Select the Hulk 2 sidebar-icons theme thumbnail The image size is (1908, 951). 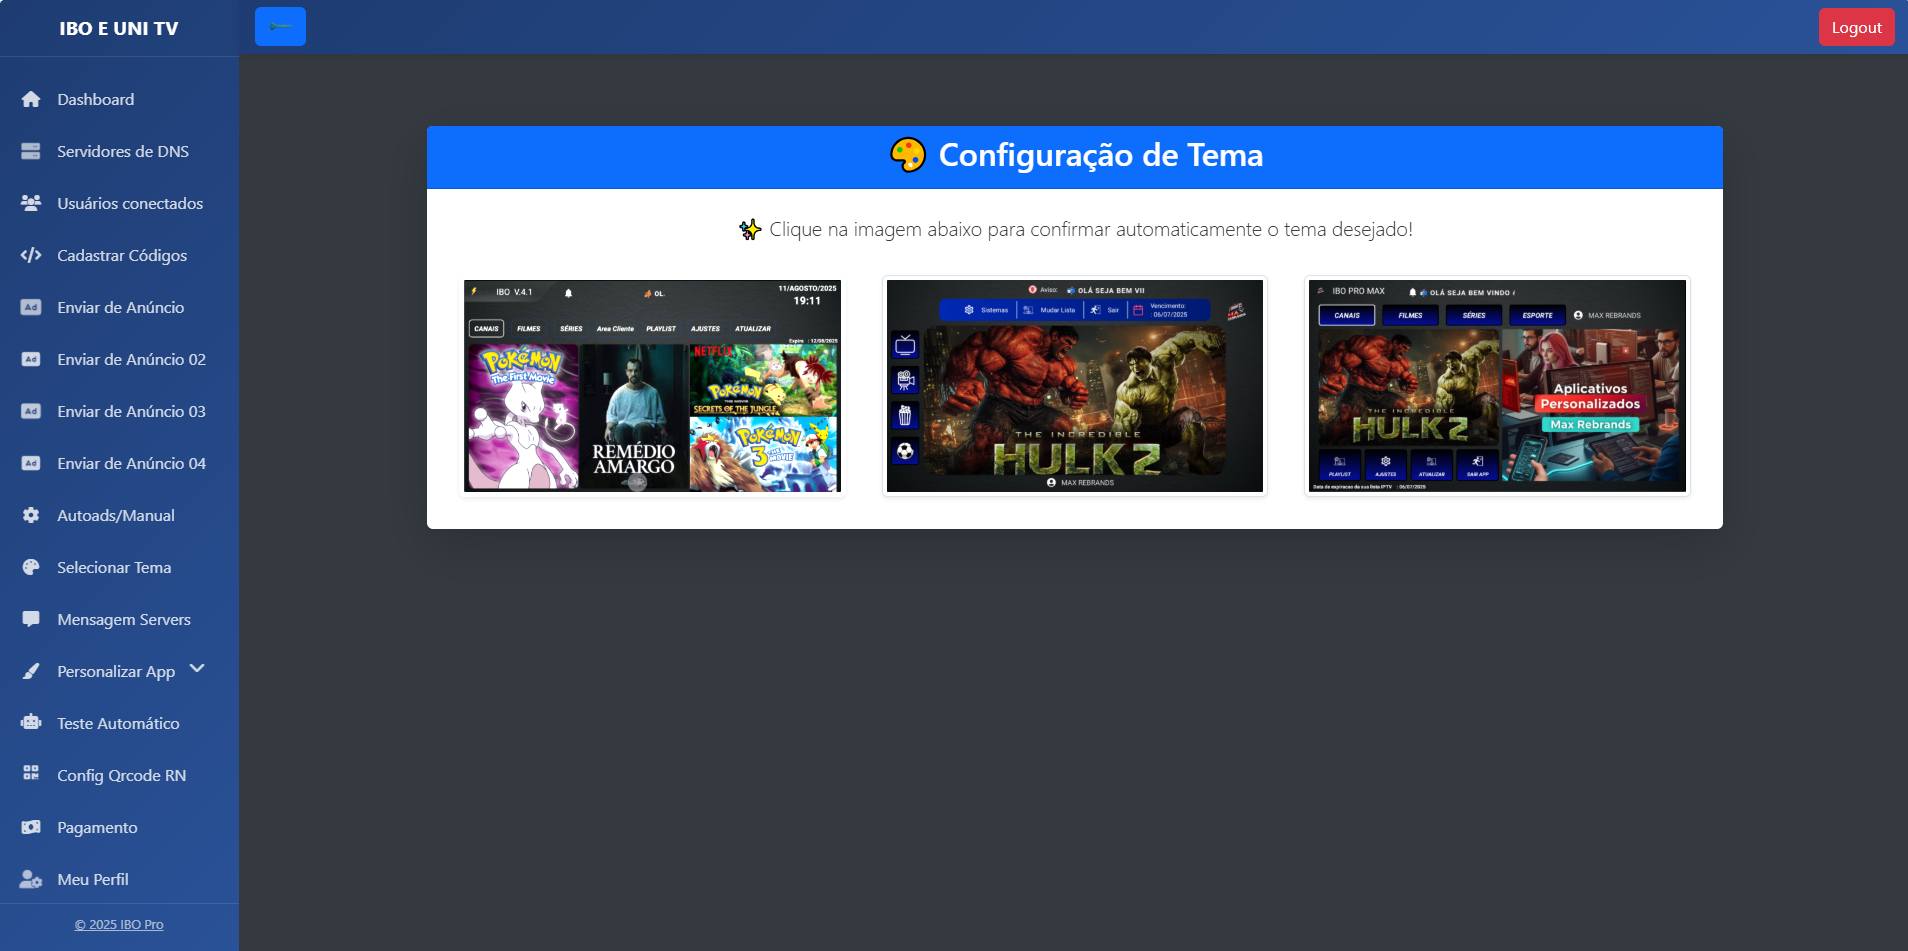1075,386
